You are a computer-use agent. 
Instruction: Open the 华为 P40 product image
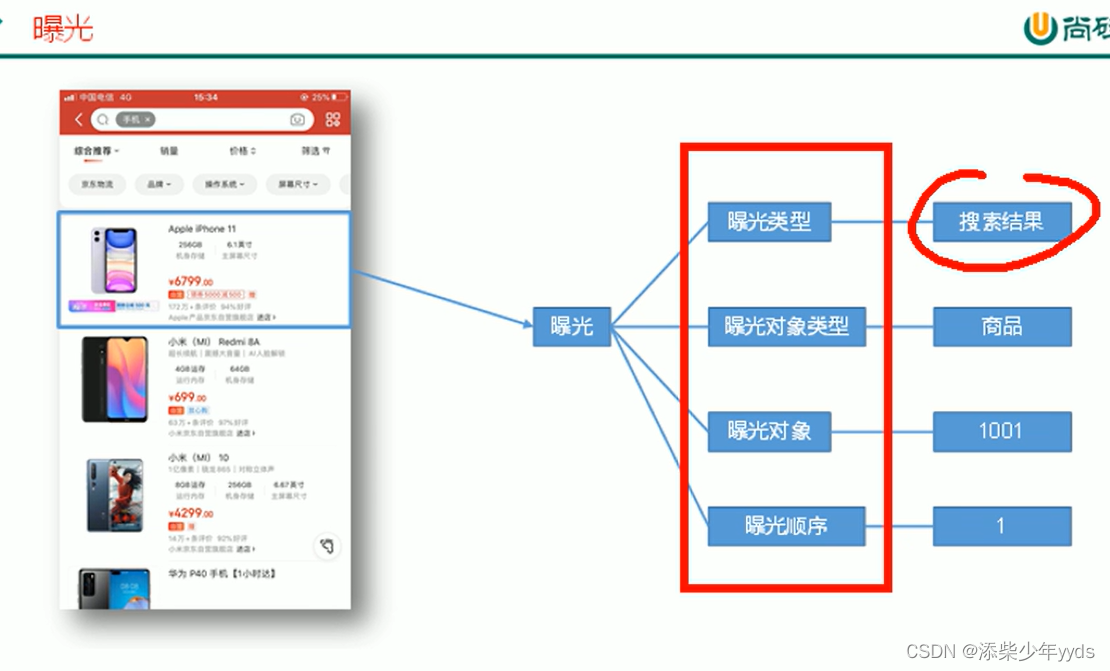[x=114, y=588]
